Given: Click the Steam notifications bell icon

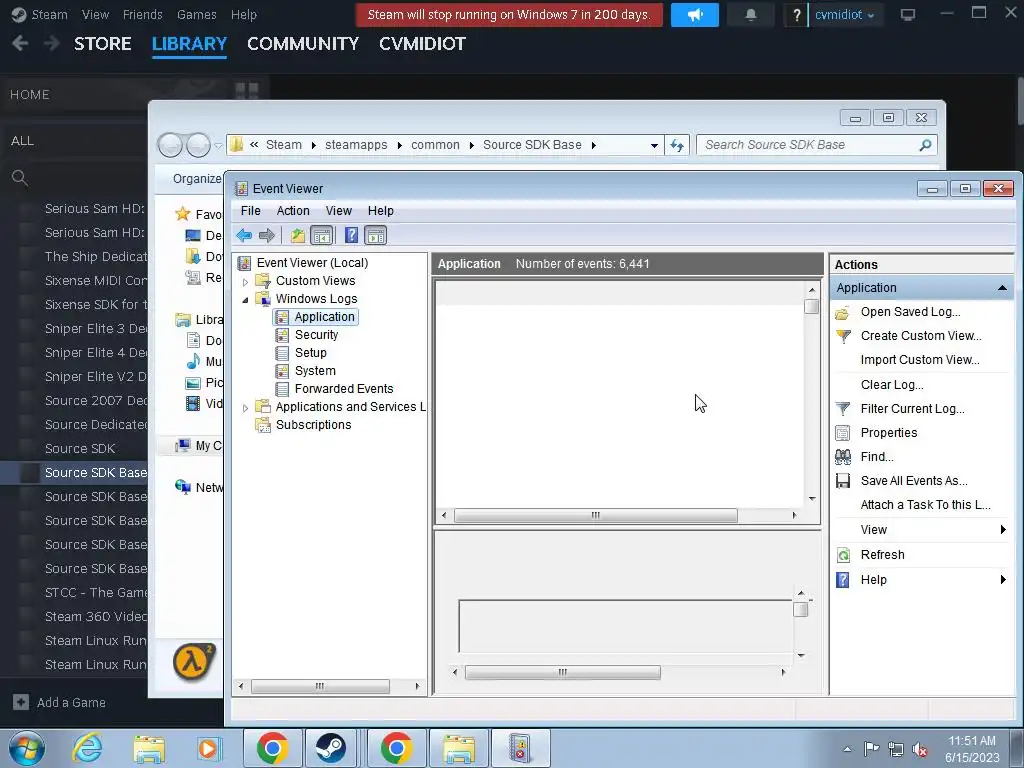Looking at the screenshot, I should [751, 14].
